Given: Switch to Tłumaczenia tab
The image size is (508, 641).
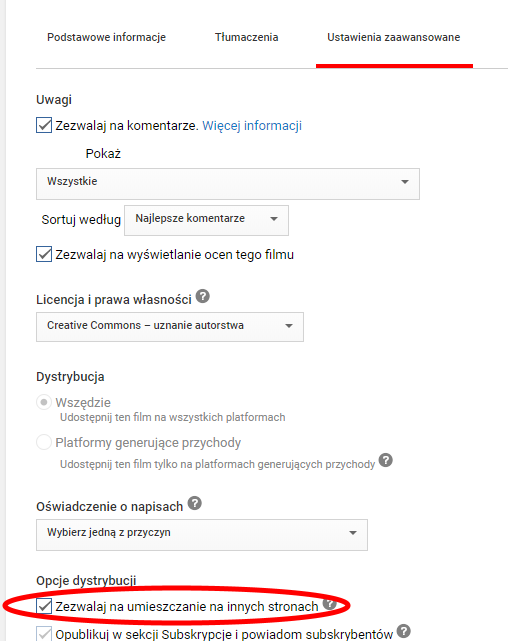Looking at the screenshot, I should point(246,37).
